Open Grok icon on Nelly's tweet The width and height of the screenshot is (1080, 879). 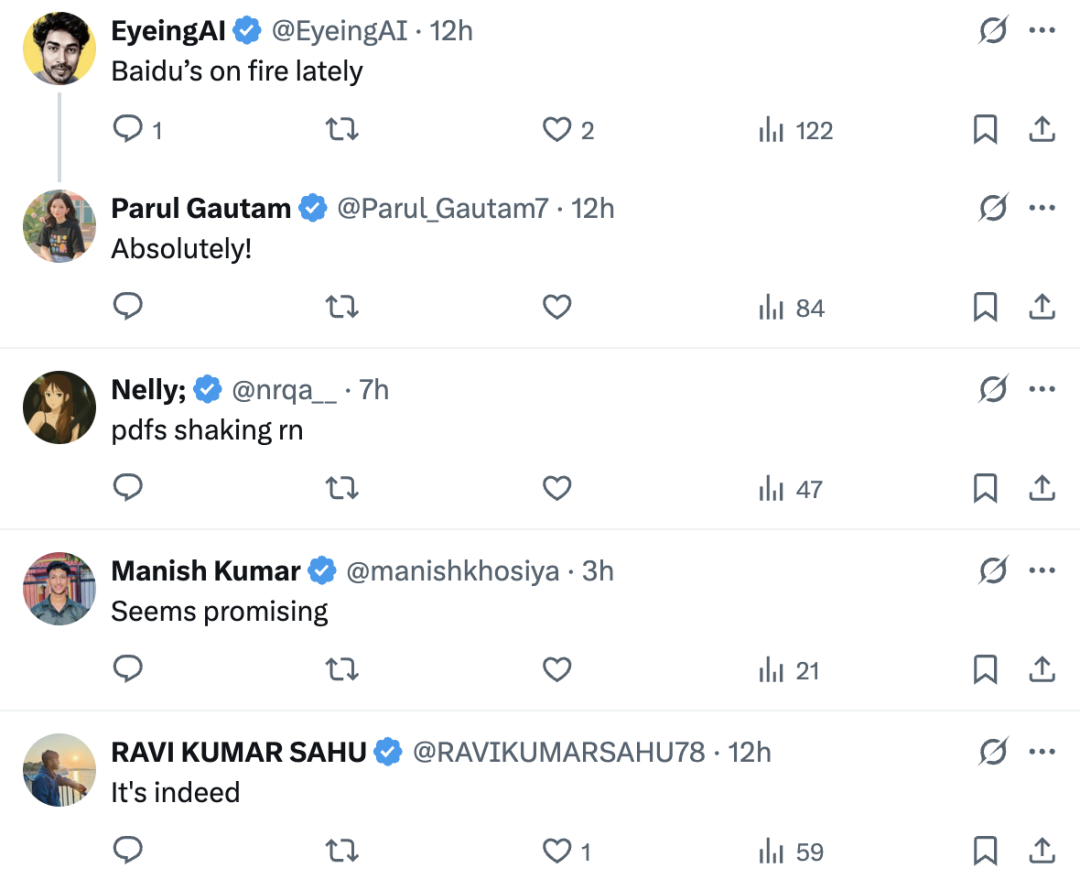[992, 389]
